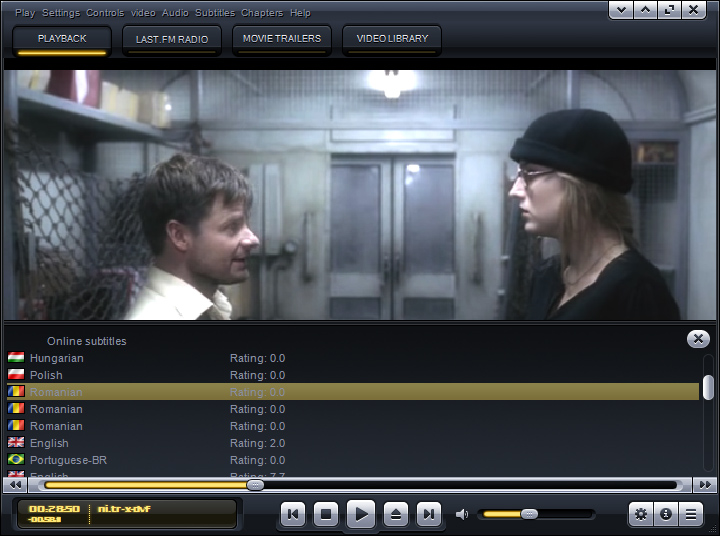
Task: Open the Settings menu
Action: point(61,13)
